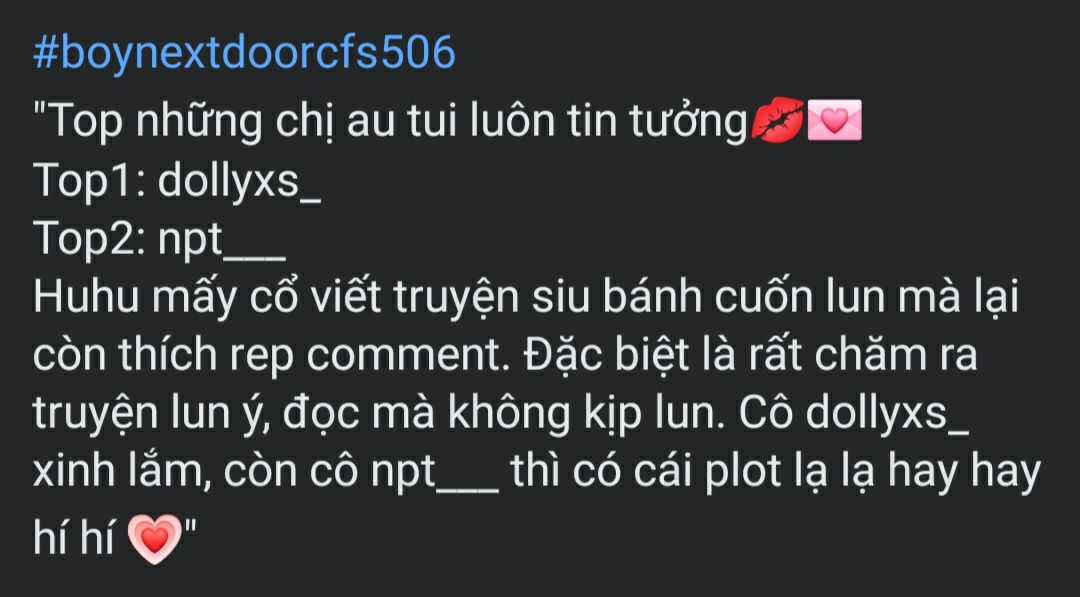Screen dimensions: 1080x597
Task: Click the love letter envelope emoji
Action: point(834,120)
